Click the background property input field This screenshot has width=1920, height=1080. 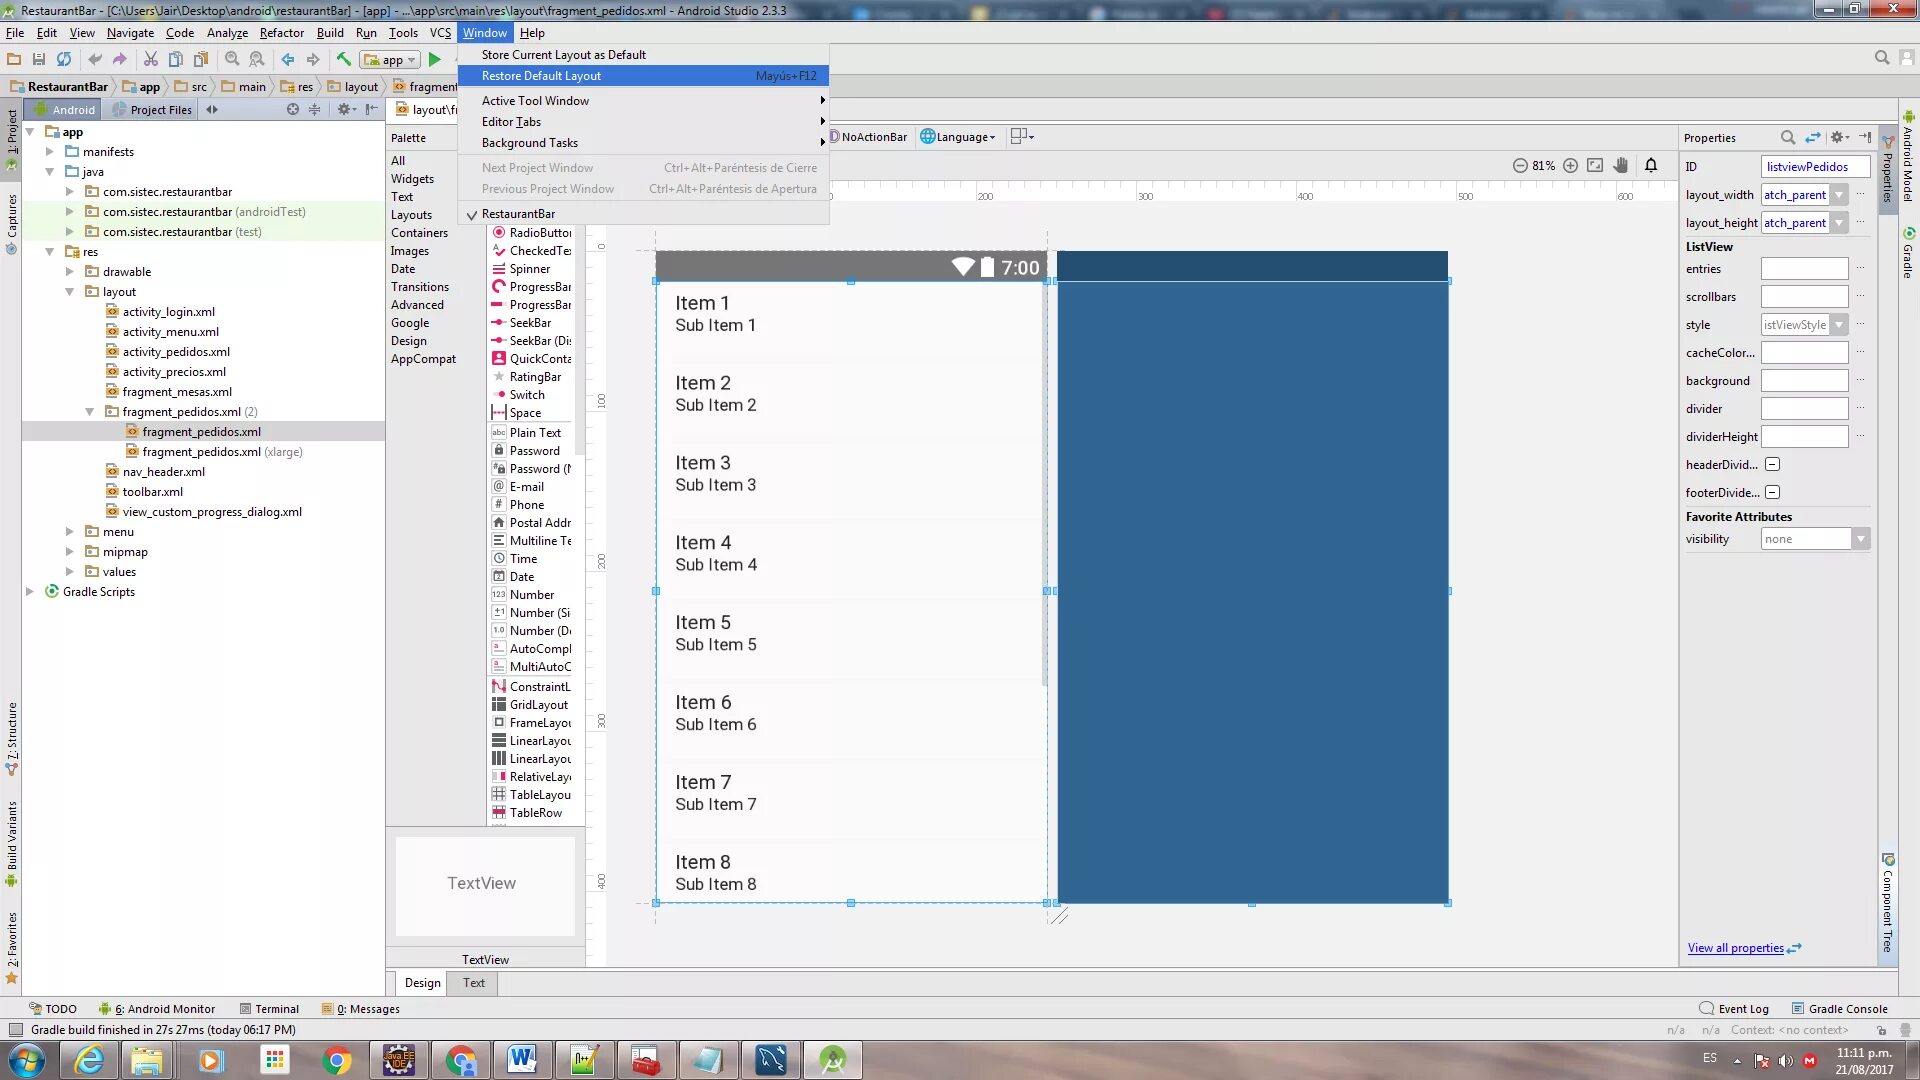(x=1804, y=381)
